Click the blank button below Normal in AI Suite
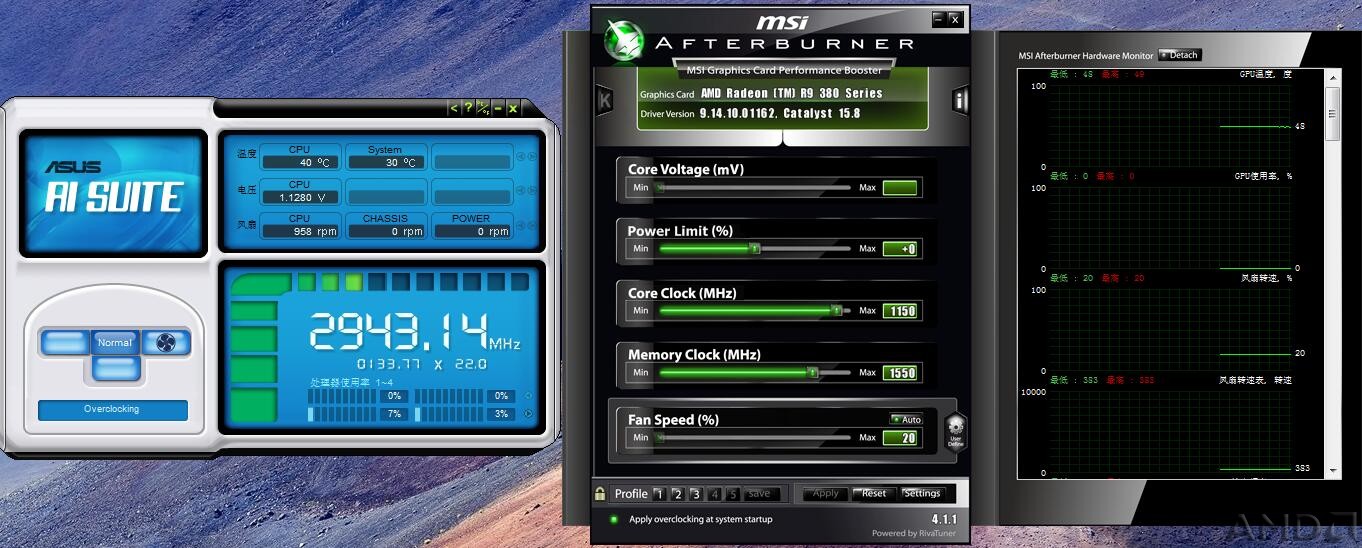 [x=114, y=368]
